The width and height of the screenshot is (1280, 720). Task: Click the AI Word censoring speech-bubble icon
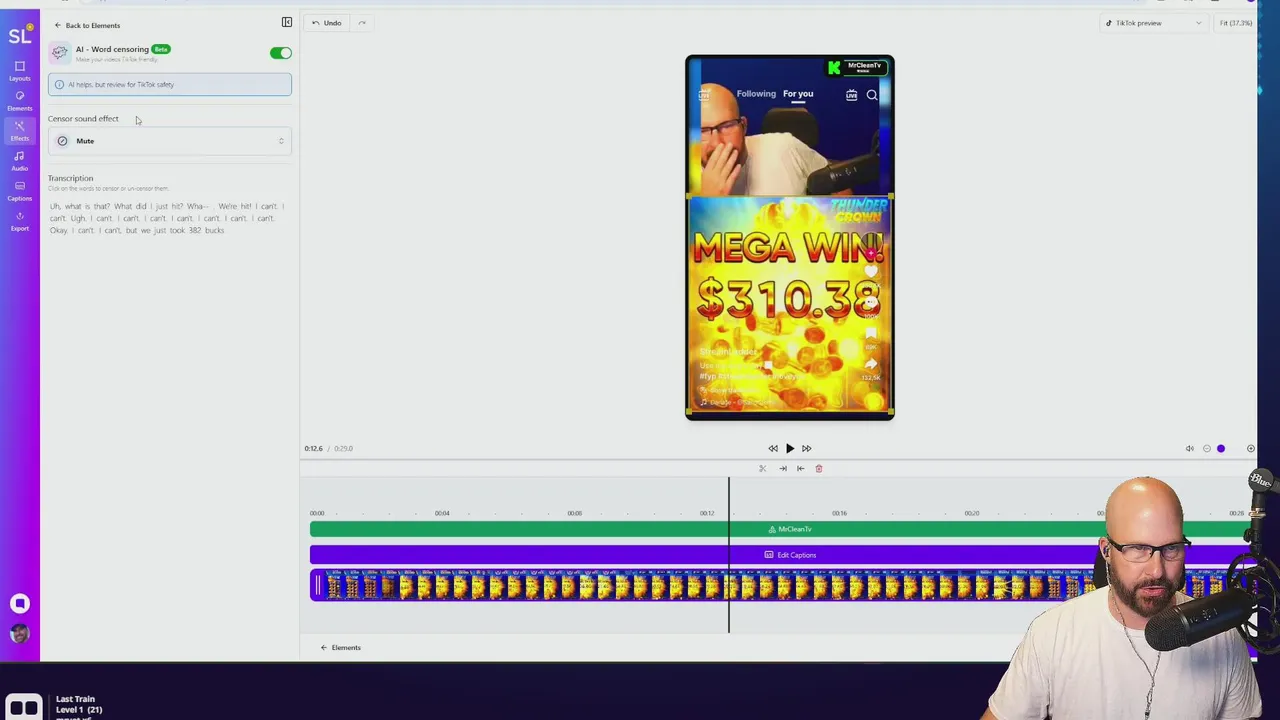(x=60, y=52)
